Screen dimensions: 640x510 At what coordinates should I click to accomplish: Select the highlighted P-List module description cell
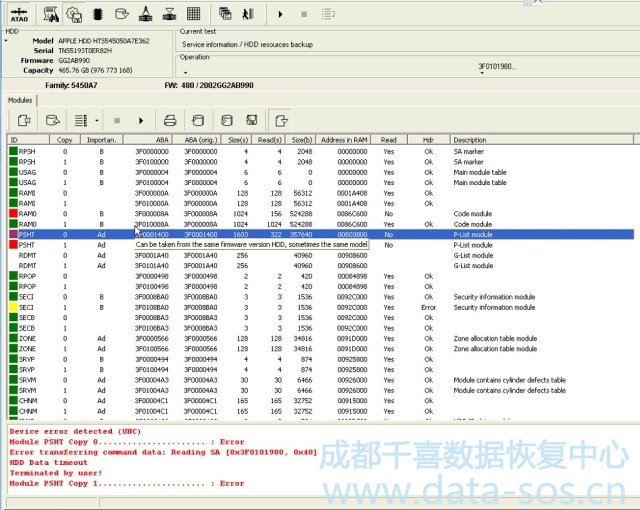473,235
